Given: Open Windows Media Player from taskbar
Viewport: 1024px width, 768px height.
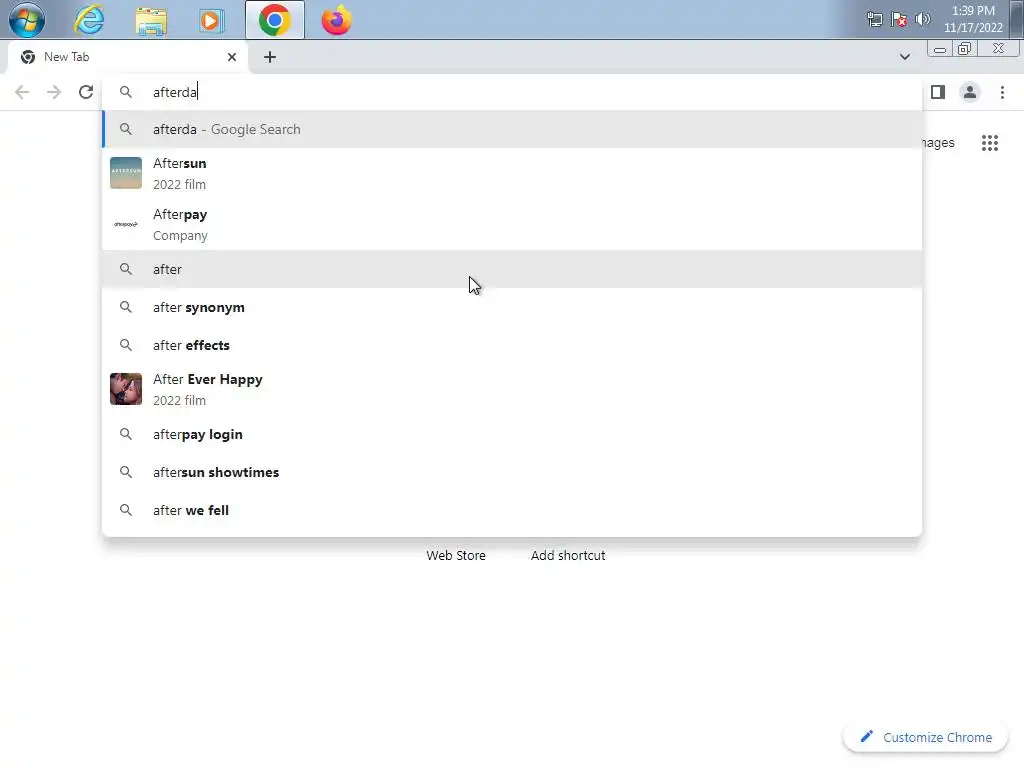Looking at the screenshot, I should click(212, 20).
